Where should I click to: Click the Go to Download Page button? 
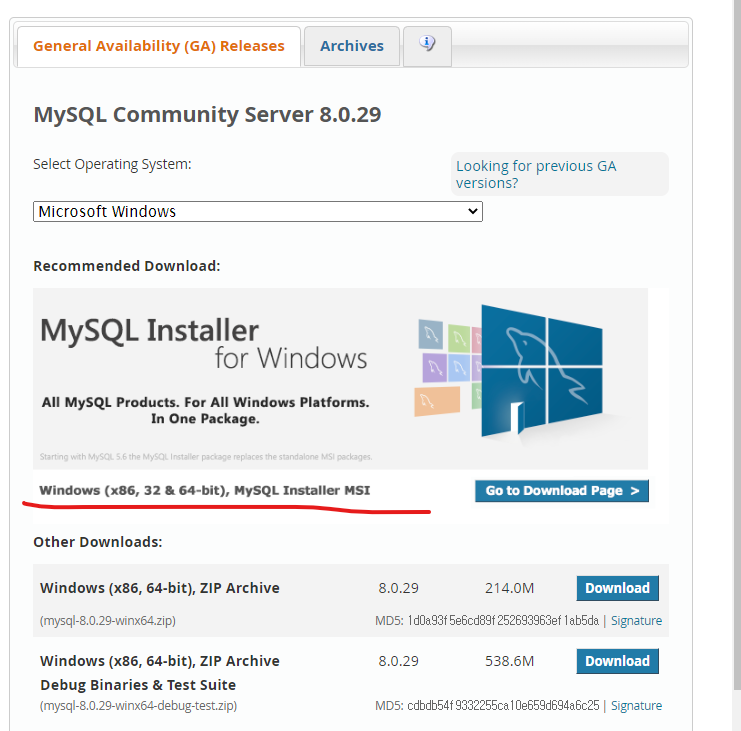[562, 491]
